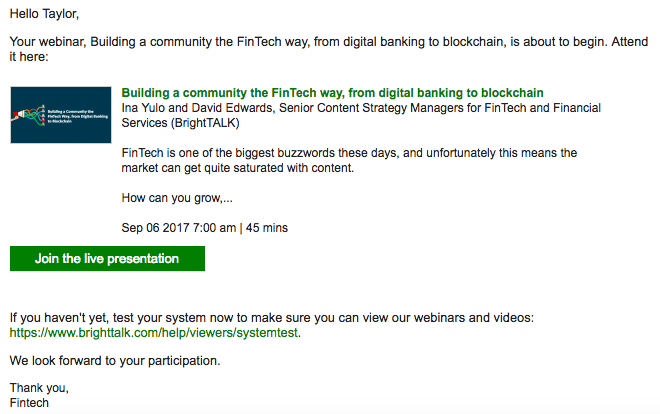Open the brighttalk.com systemtest help link
Viewport: 660px width, 414px height.
click(x=154, y=333)
